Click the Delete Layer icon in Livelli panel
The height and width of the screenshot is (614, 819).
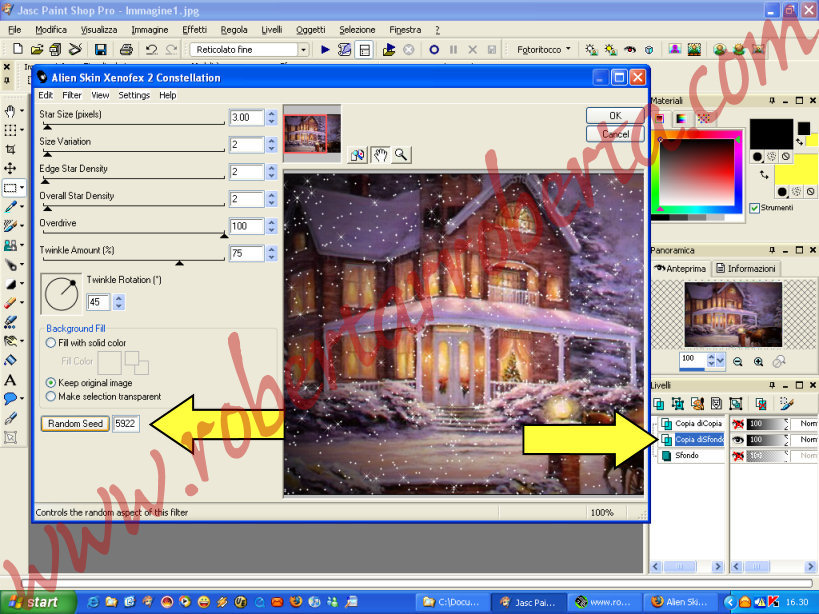point(761,403)
